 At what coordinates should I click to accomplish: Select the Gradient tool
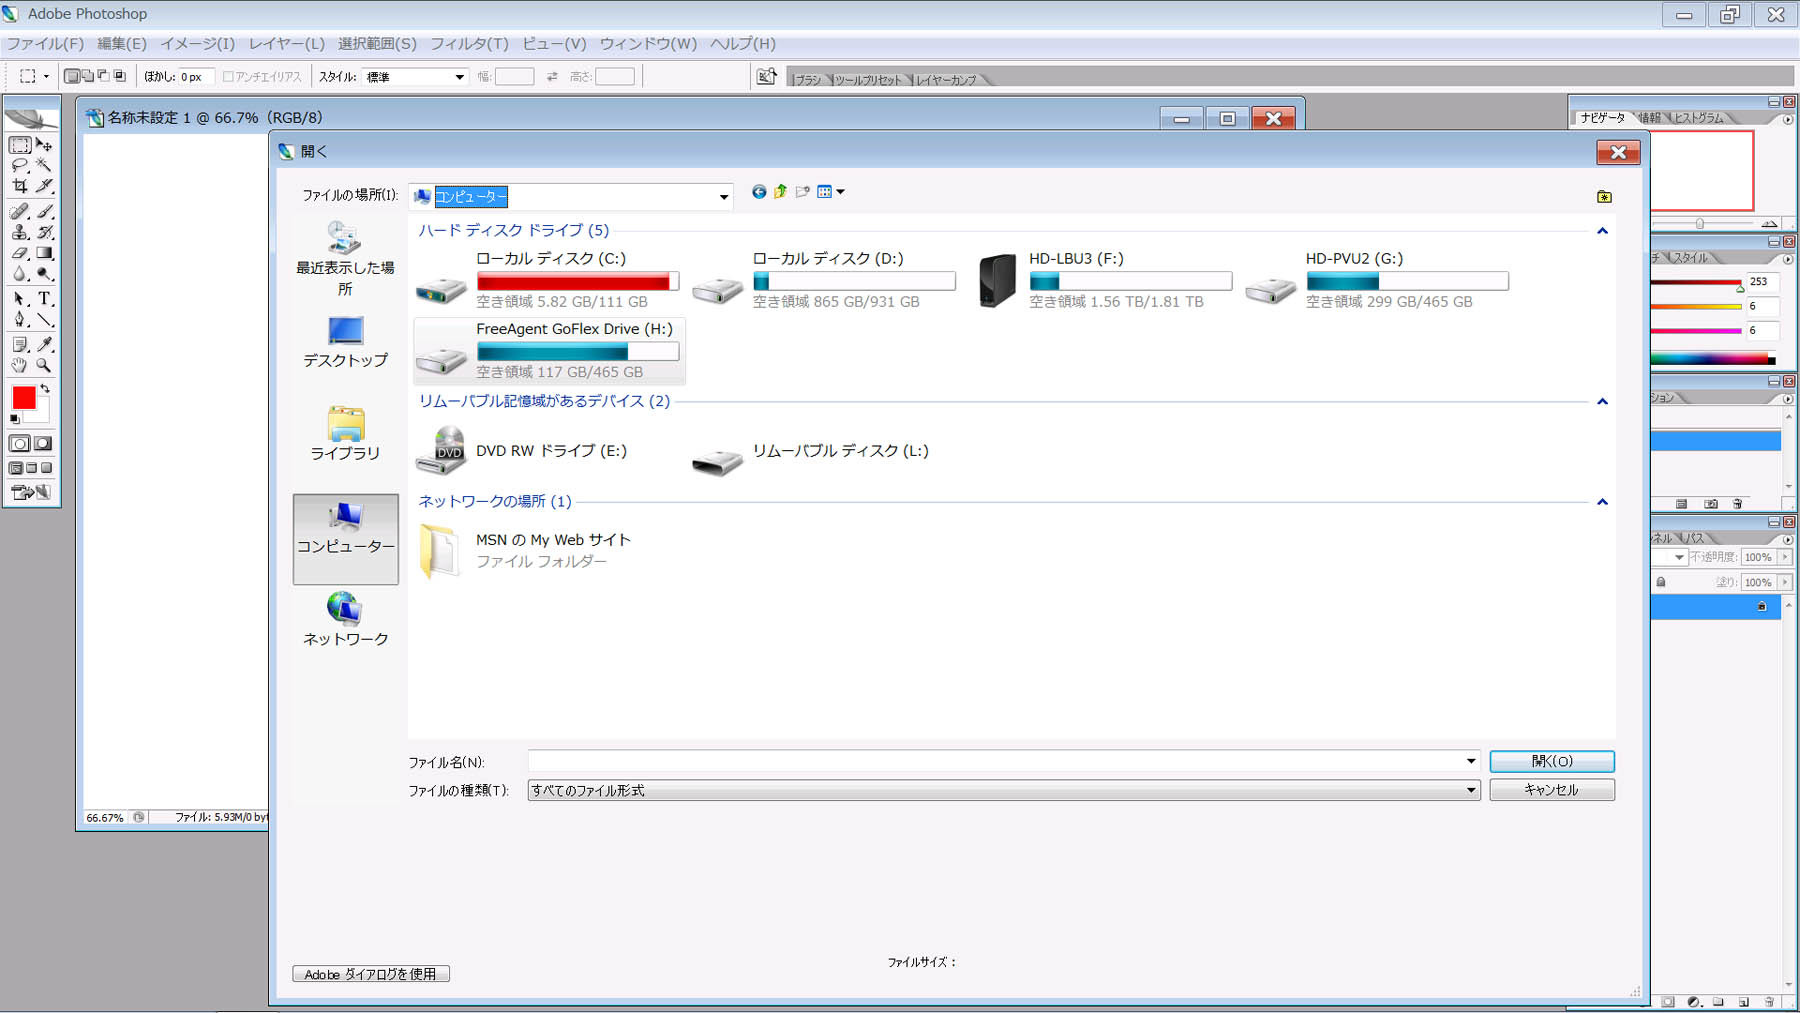(44, 253)
